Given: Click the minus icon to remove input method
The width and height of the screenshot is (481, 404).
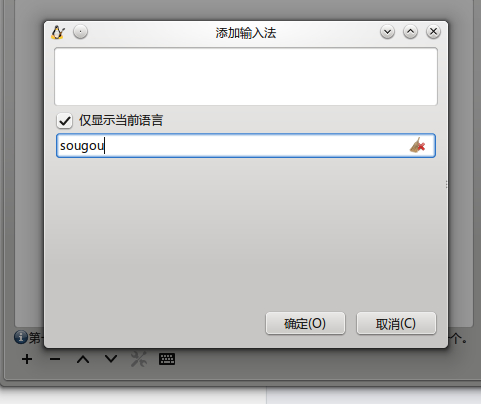Looking at the screenshot, I should [x=55, y=359].
